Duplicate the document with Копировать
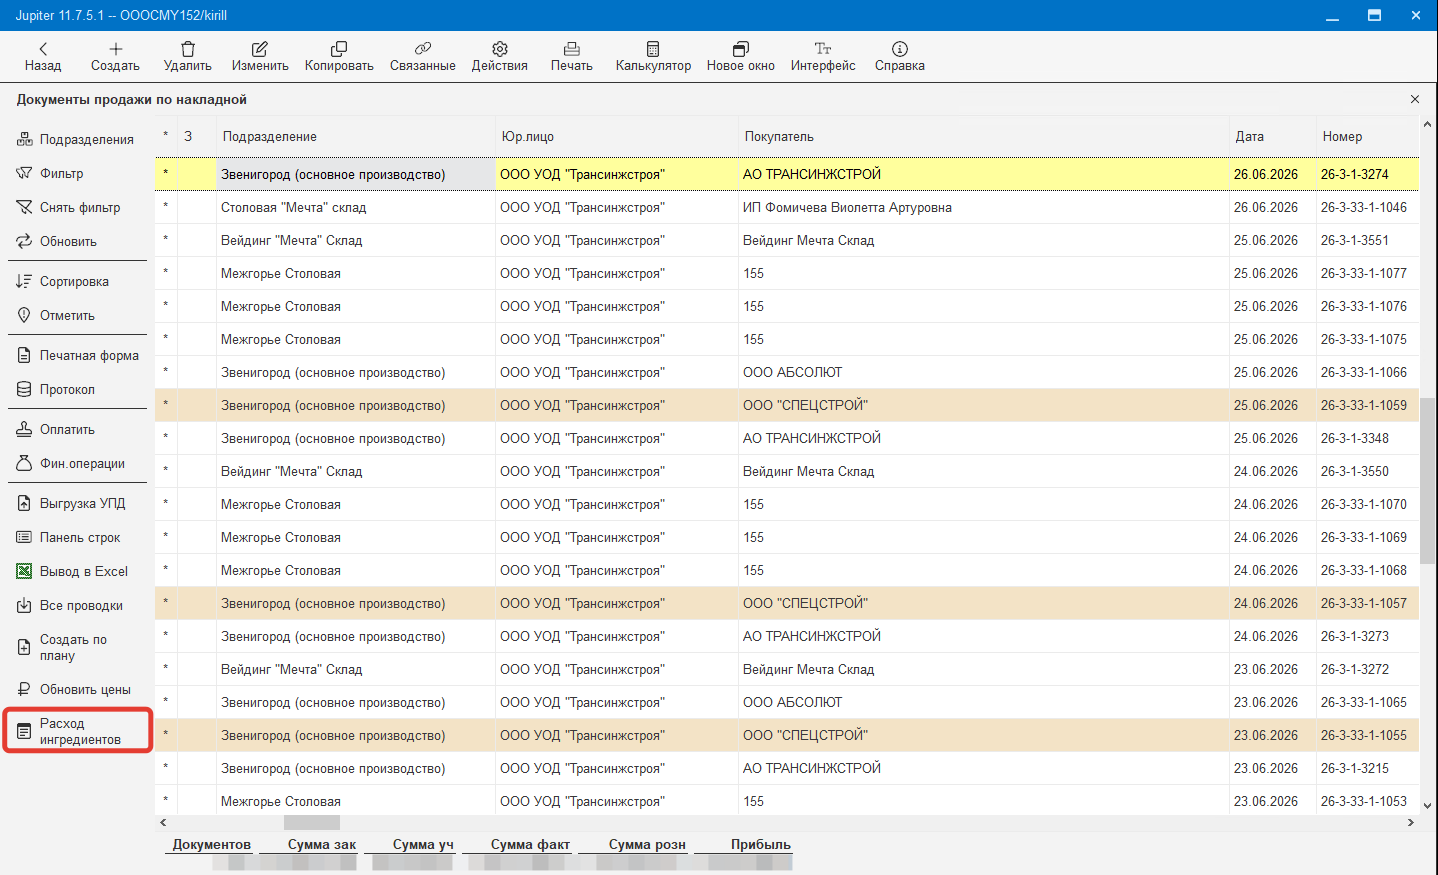The height and width of the screenshot is (875, 1438). pyautogui.click(x=339, y=57)
